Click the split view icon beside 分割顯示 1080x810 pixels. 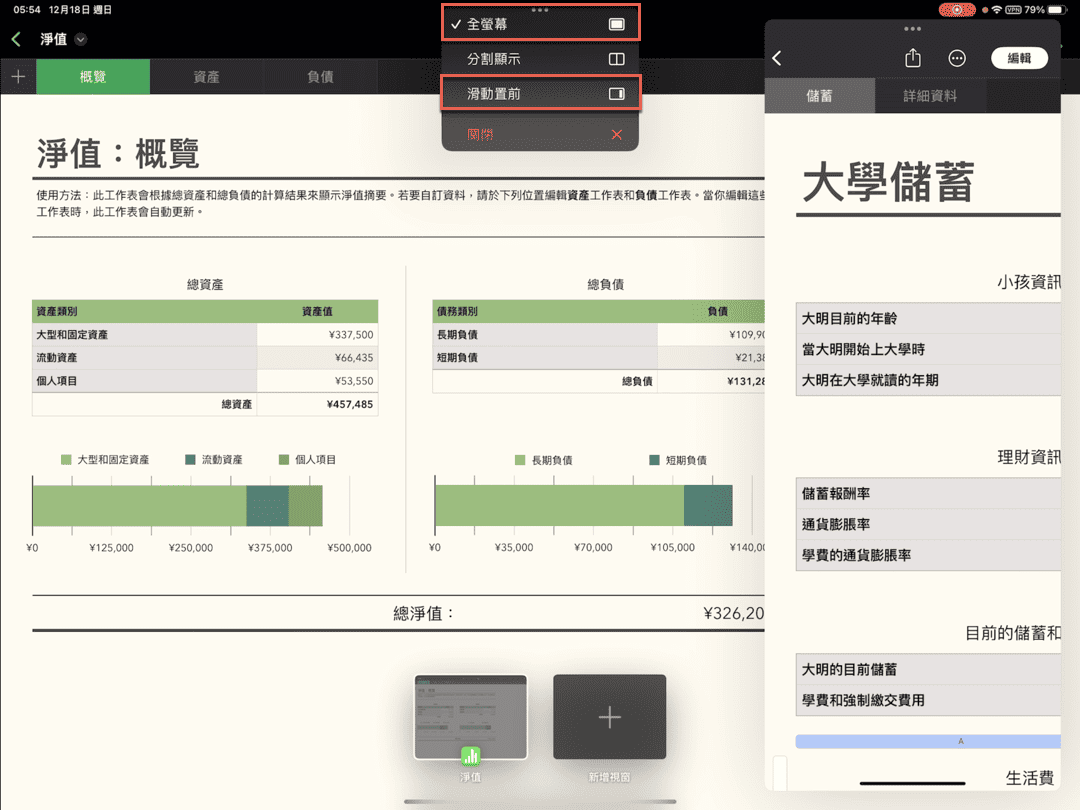pos(616,59)
